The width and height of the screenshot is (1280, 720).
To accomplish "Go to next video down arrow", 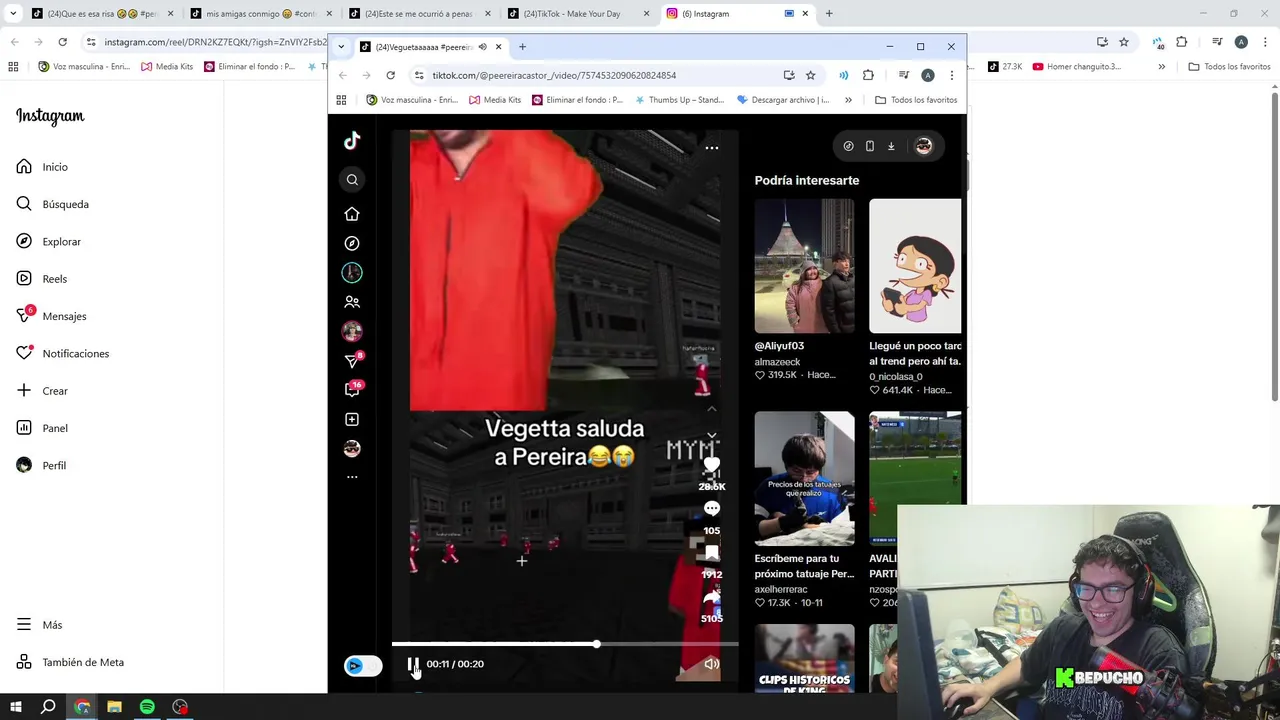I will point(712,437).
